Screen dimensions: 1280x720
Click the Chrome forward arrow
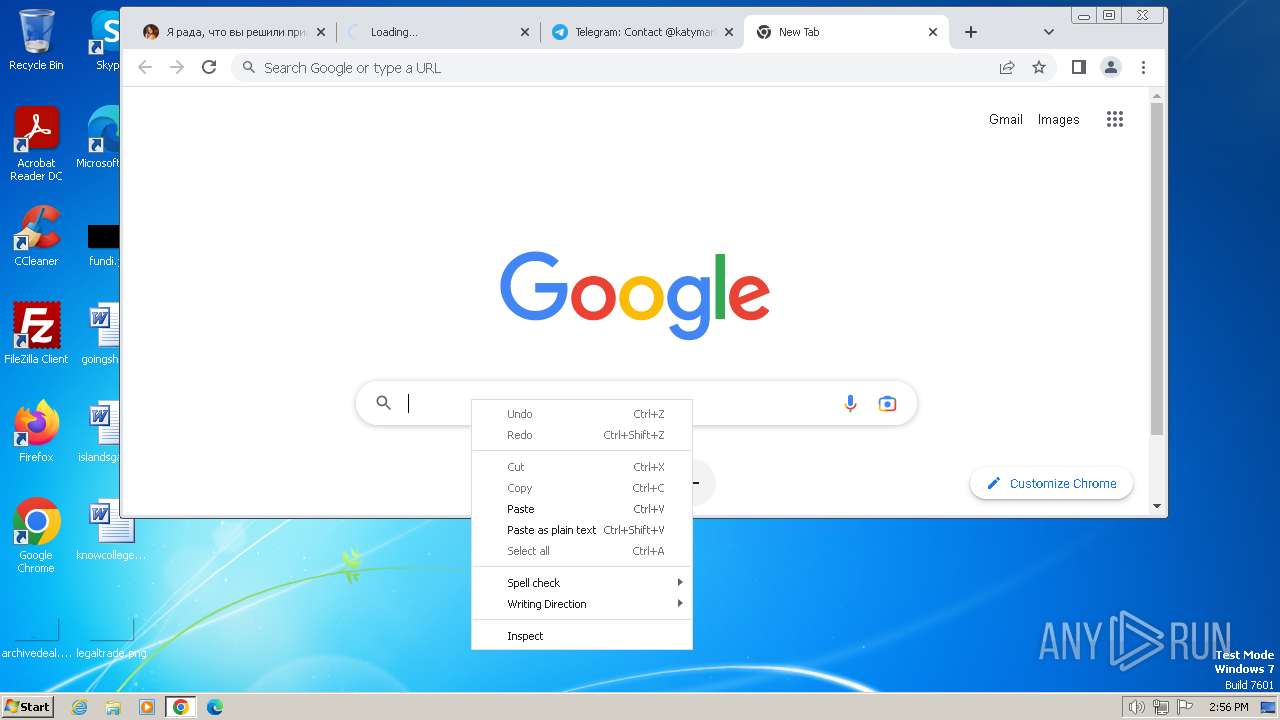177,67
